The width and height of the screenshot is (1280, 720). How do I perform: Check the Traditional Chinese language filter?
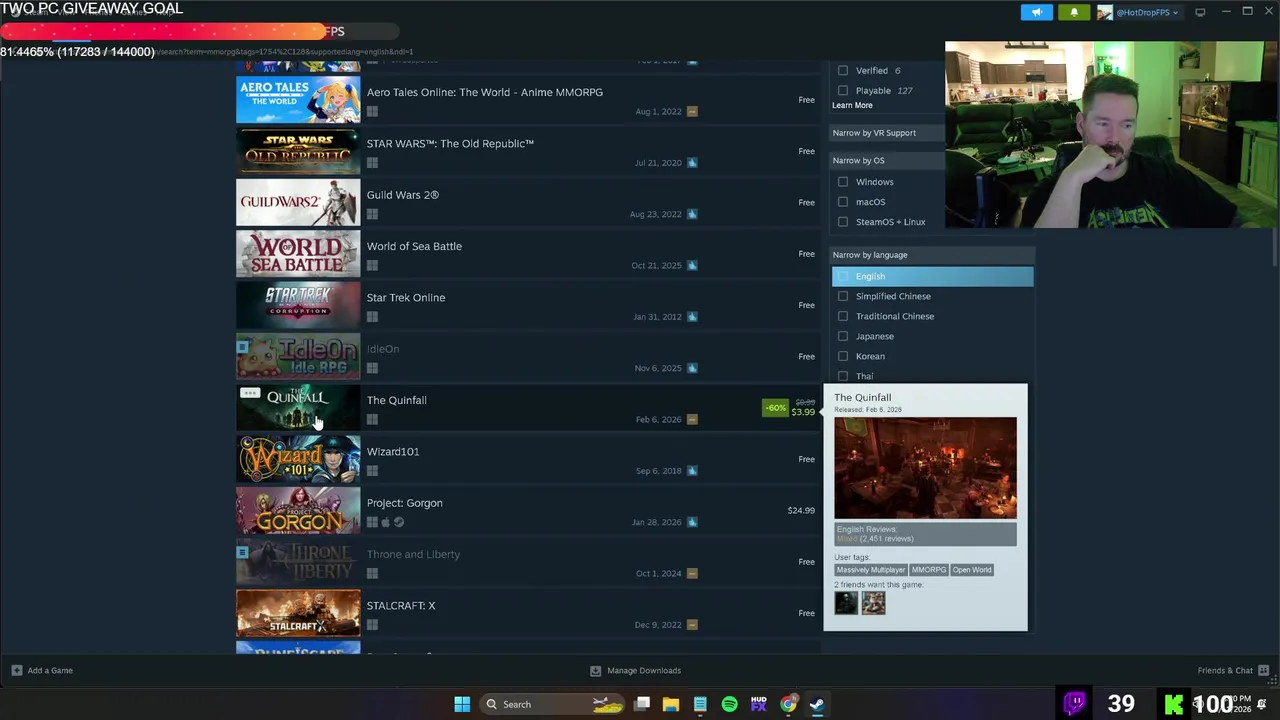(x=843, y=316)
